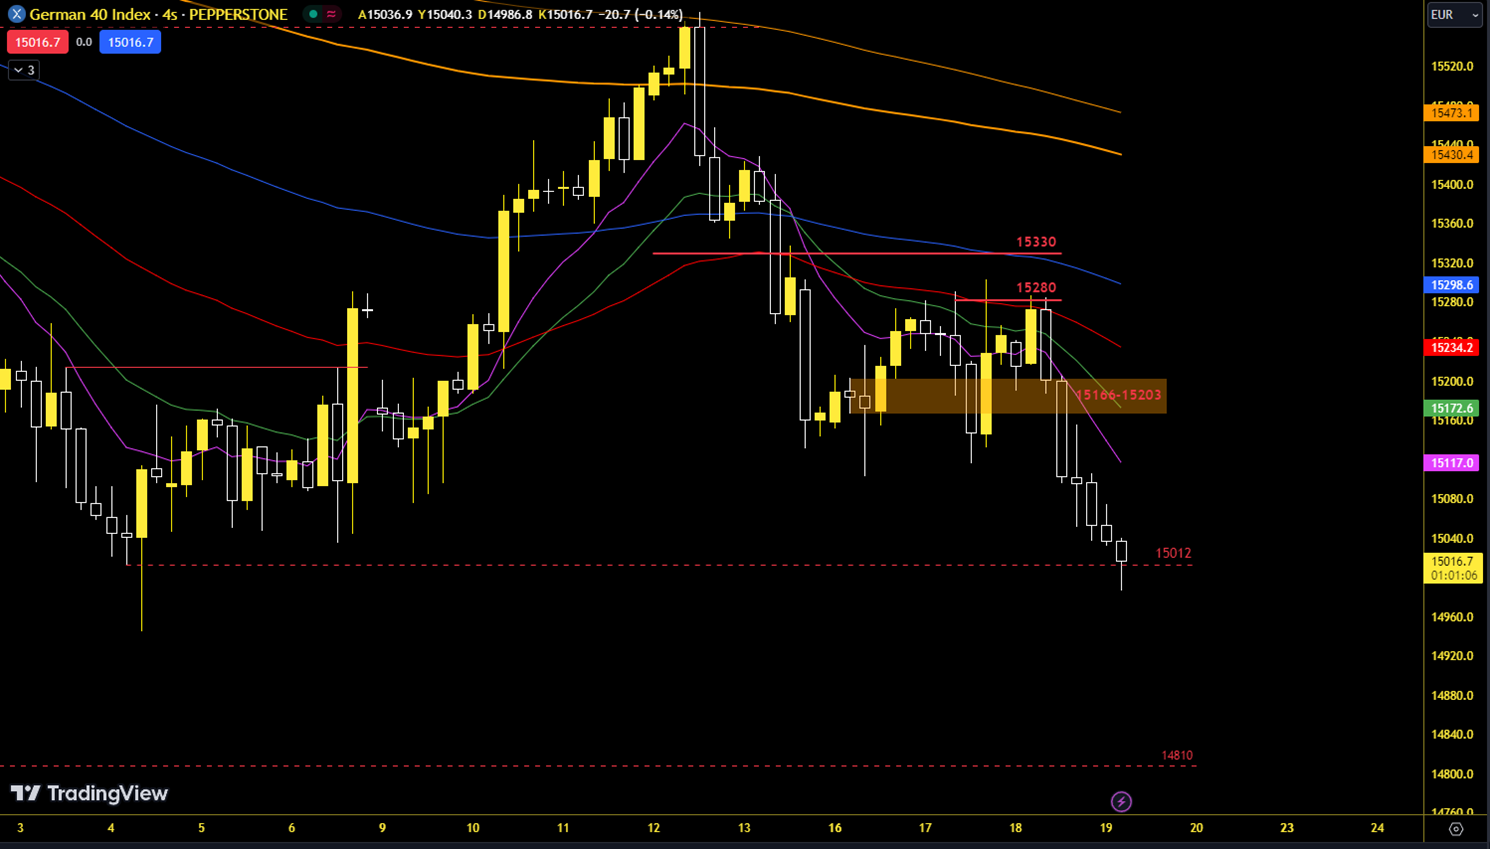1490x849 pixels.
Task: Click the yellow current price label with countdown
Action: [x=1452, y=568]
